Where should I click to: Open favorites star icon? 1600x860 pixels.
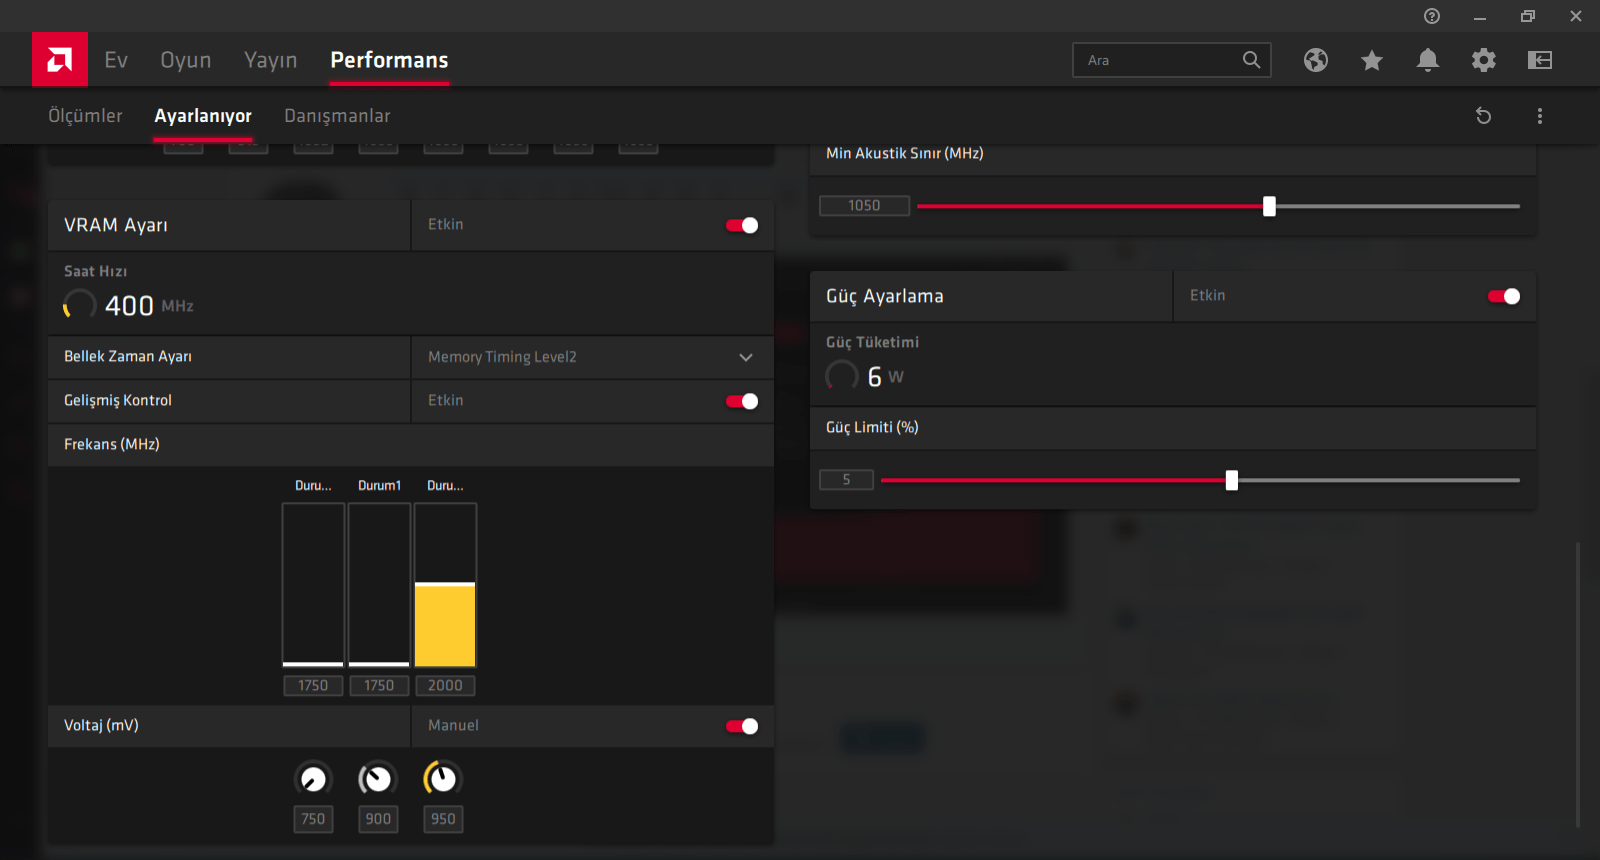(1372, 60)
